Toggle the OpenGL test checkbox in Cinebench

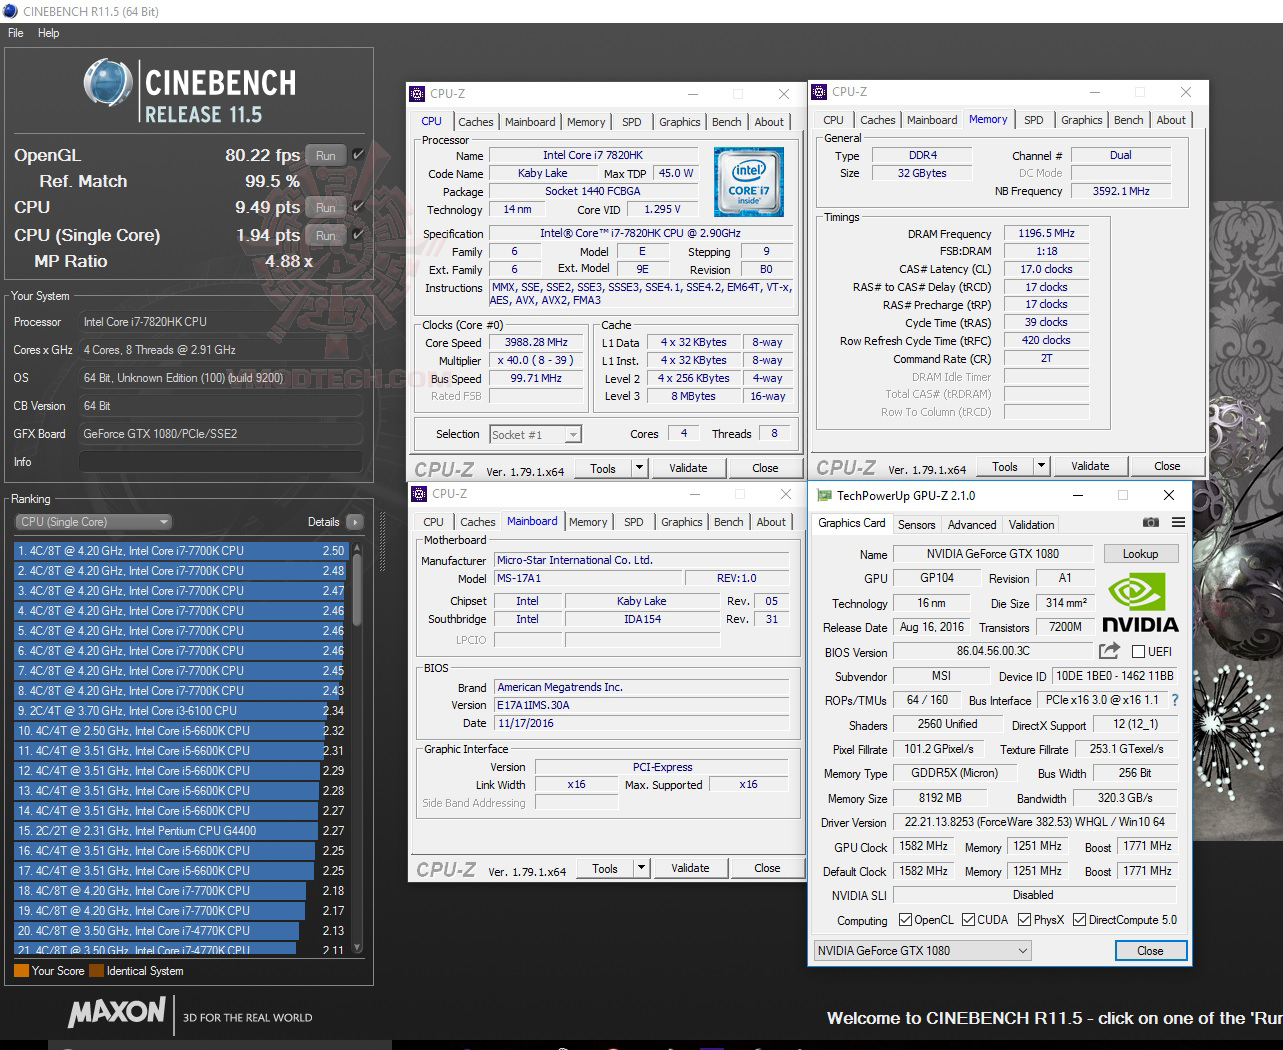(x=358, y=155)
